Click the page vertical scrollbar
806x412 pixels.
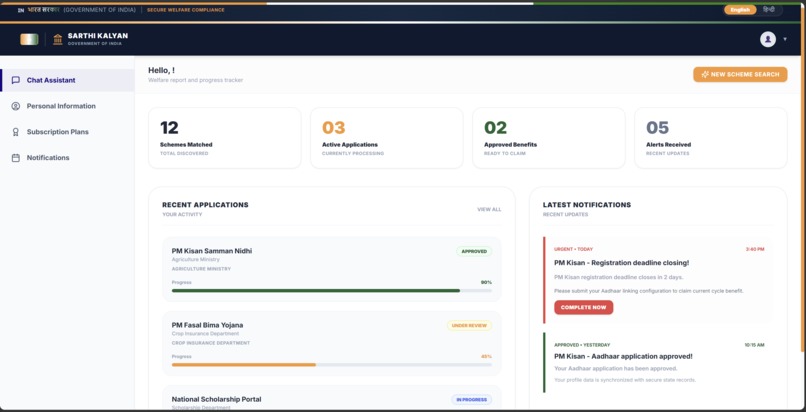coord(803,180)
